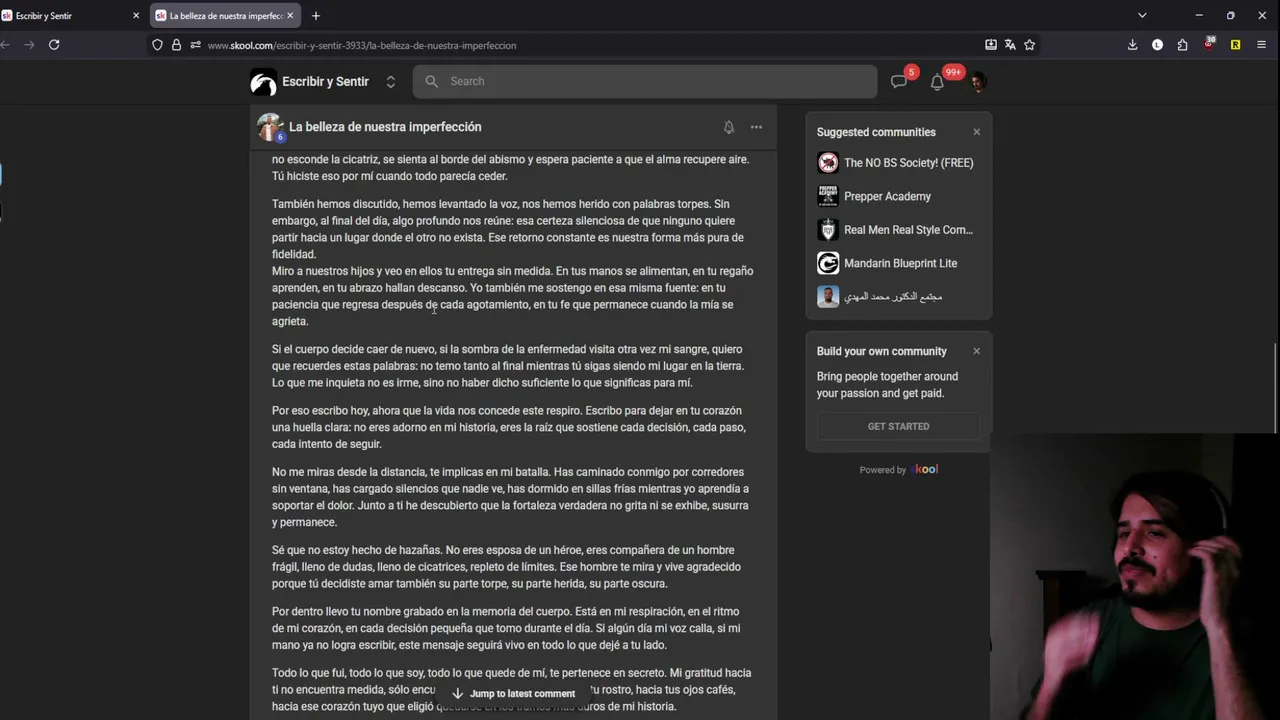Toggle post notification bell icon

[729, 127]
